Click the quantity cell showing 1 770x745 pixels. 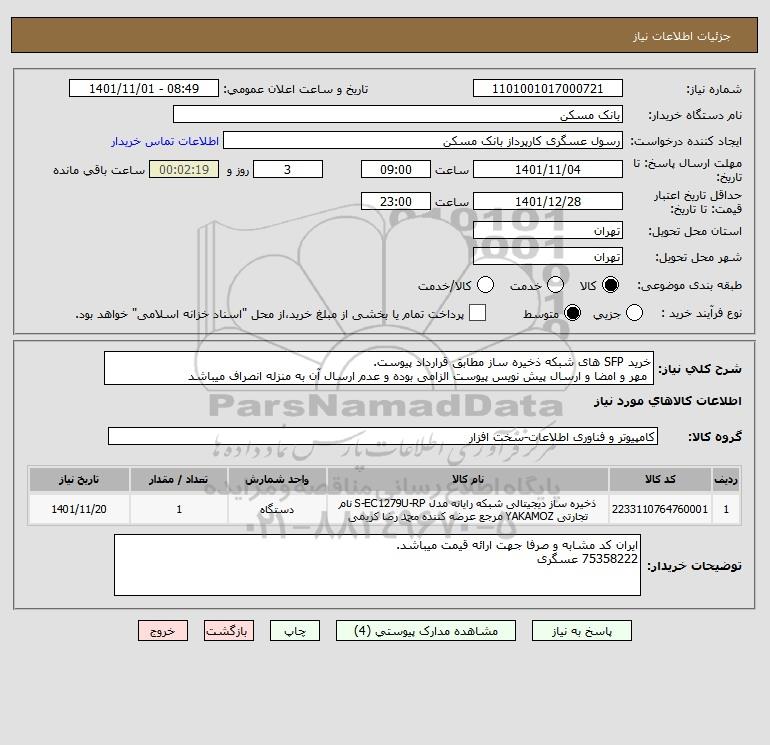click(179, 509)
